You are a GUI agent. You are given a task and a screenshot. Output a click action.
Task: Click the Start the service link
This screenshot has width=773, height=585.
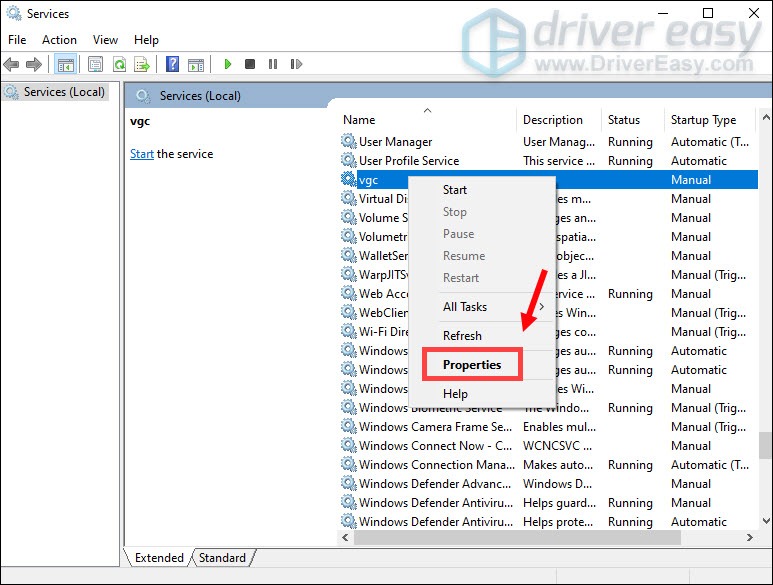142,154
